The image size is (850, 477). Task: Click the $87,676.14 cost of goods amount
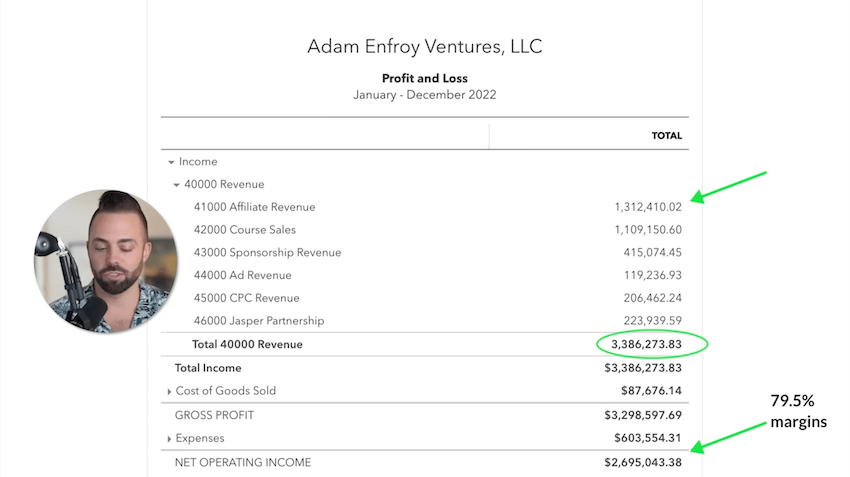651,391
